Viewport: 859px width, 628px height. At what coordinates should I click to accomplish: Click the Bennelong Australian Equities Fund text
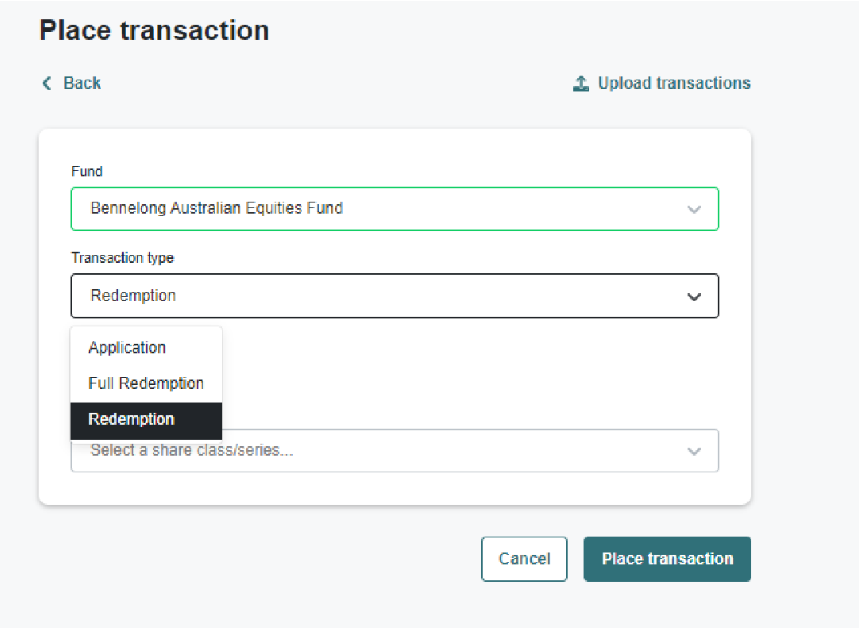tap(216, 208)
